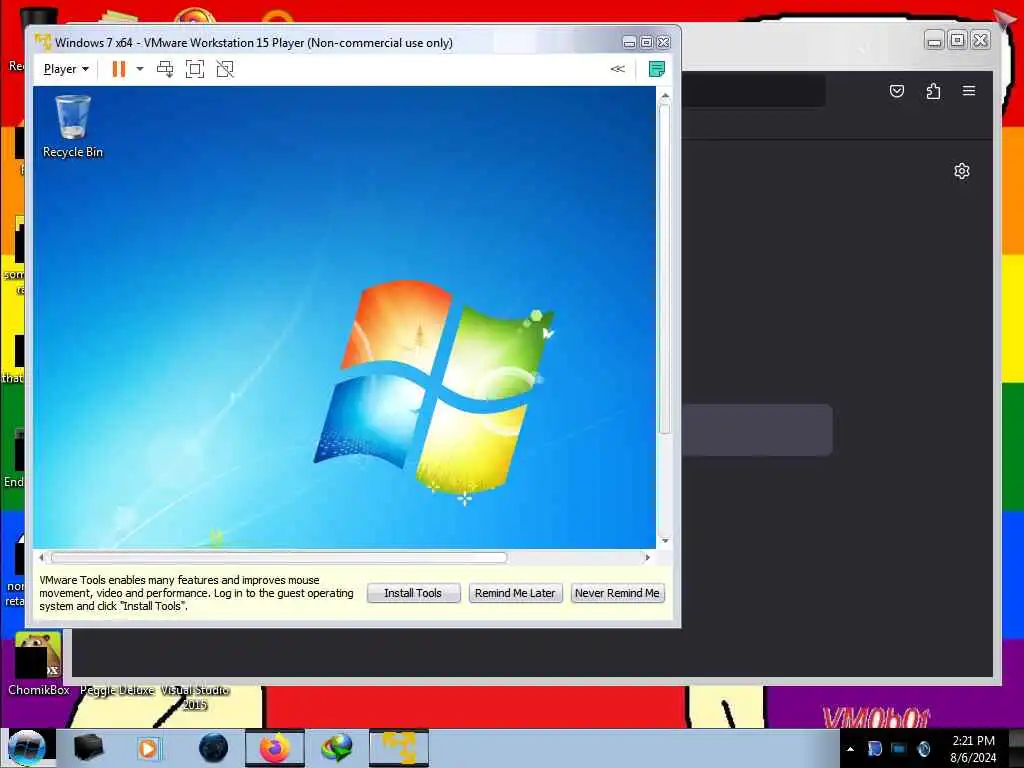Switch to the VMware Player taskbar button
Image resolution: width=1024 pixels, height=768 pixels.
[x=399, y=748]
